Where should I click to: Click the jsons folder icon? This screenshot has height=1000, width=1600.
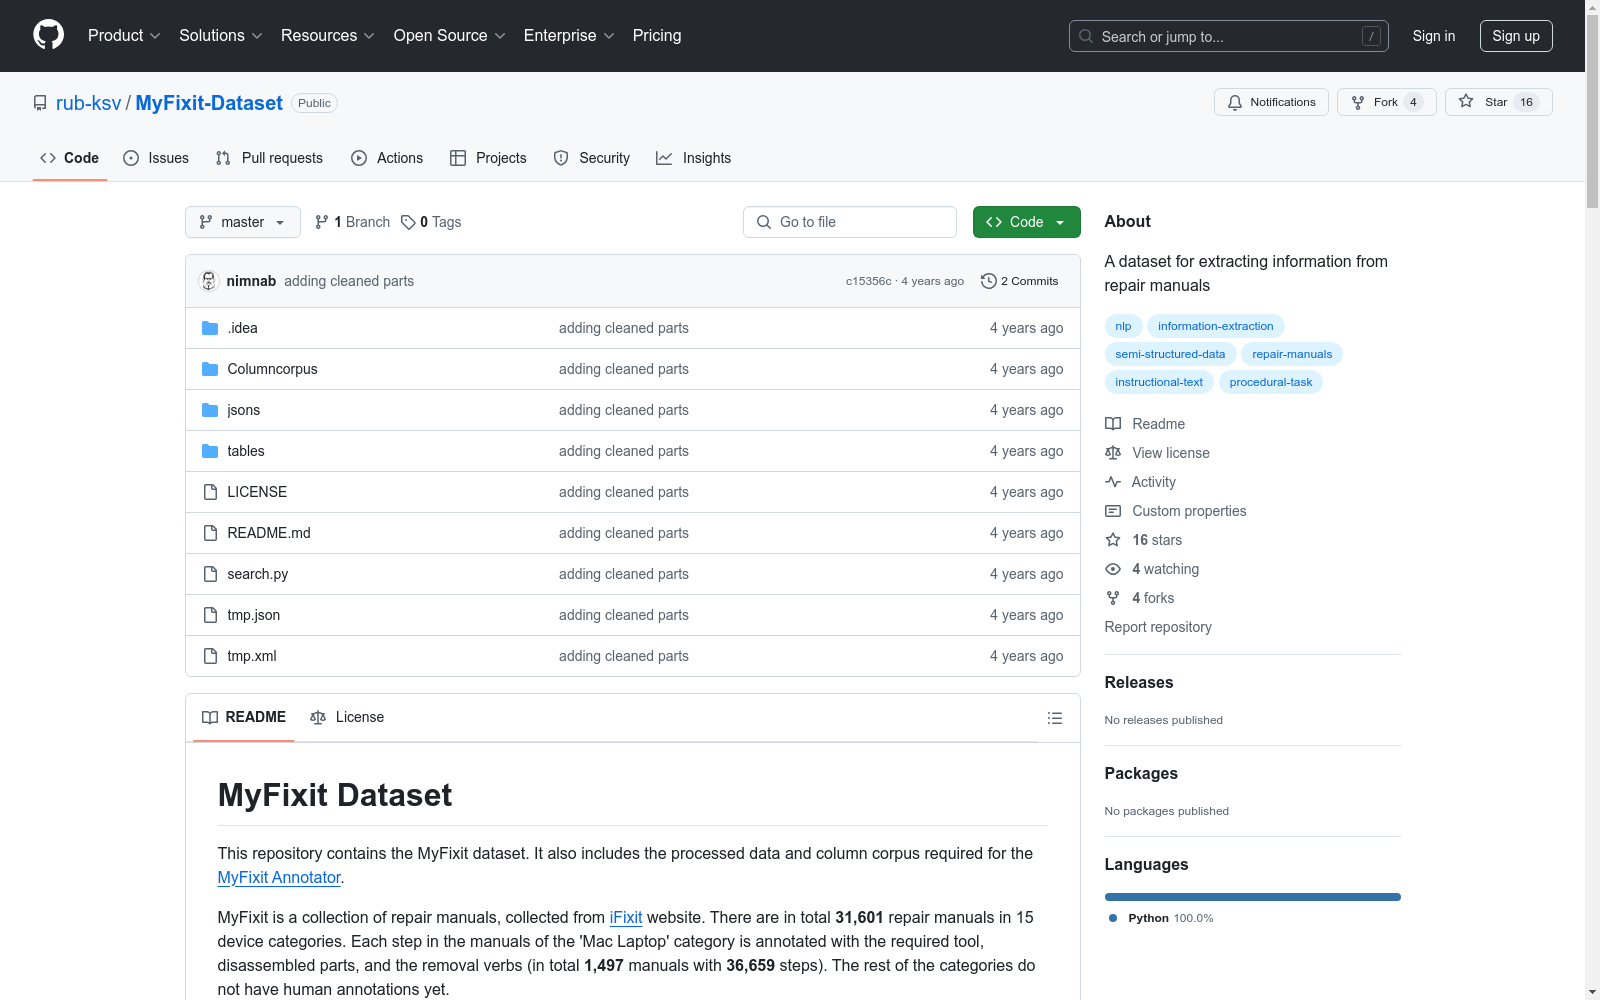pos(210,410)
